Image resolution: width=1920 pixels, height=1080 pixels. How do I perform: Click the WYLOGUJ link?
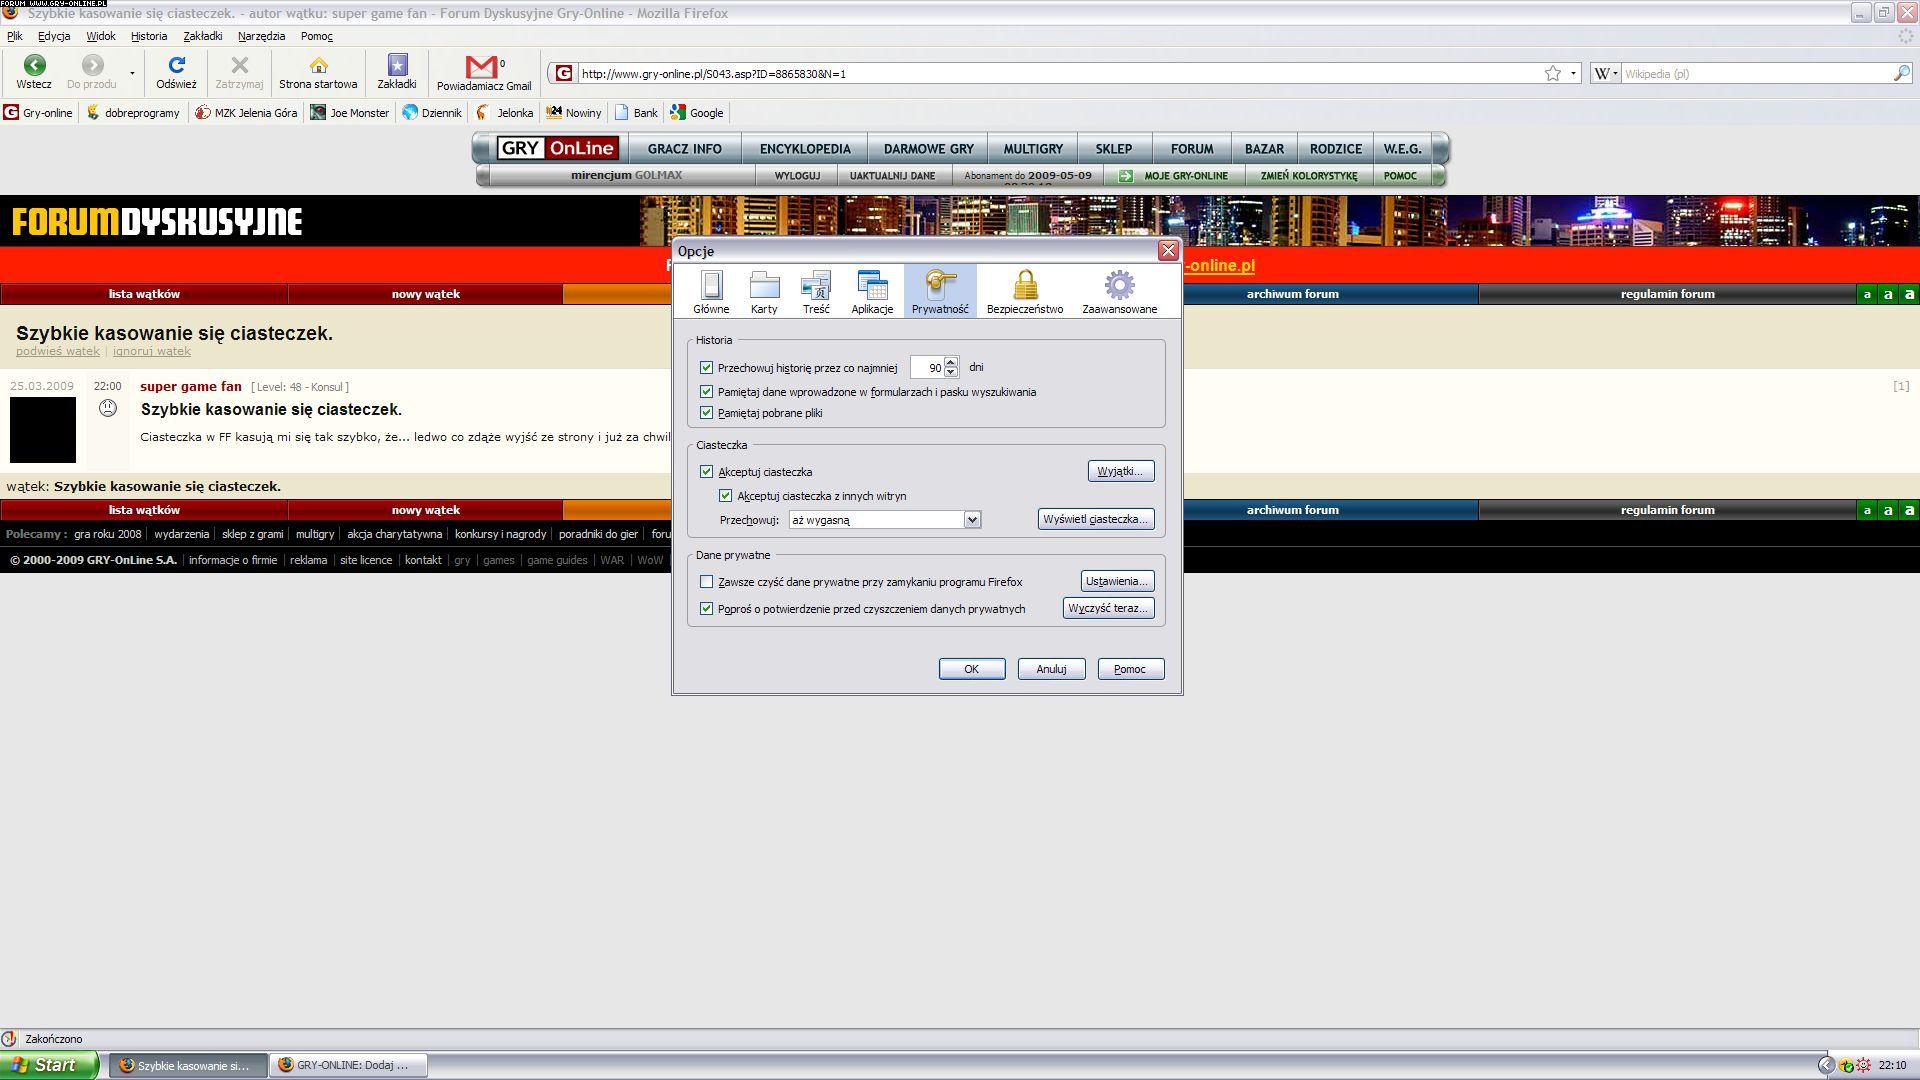tap(797, 176)
